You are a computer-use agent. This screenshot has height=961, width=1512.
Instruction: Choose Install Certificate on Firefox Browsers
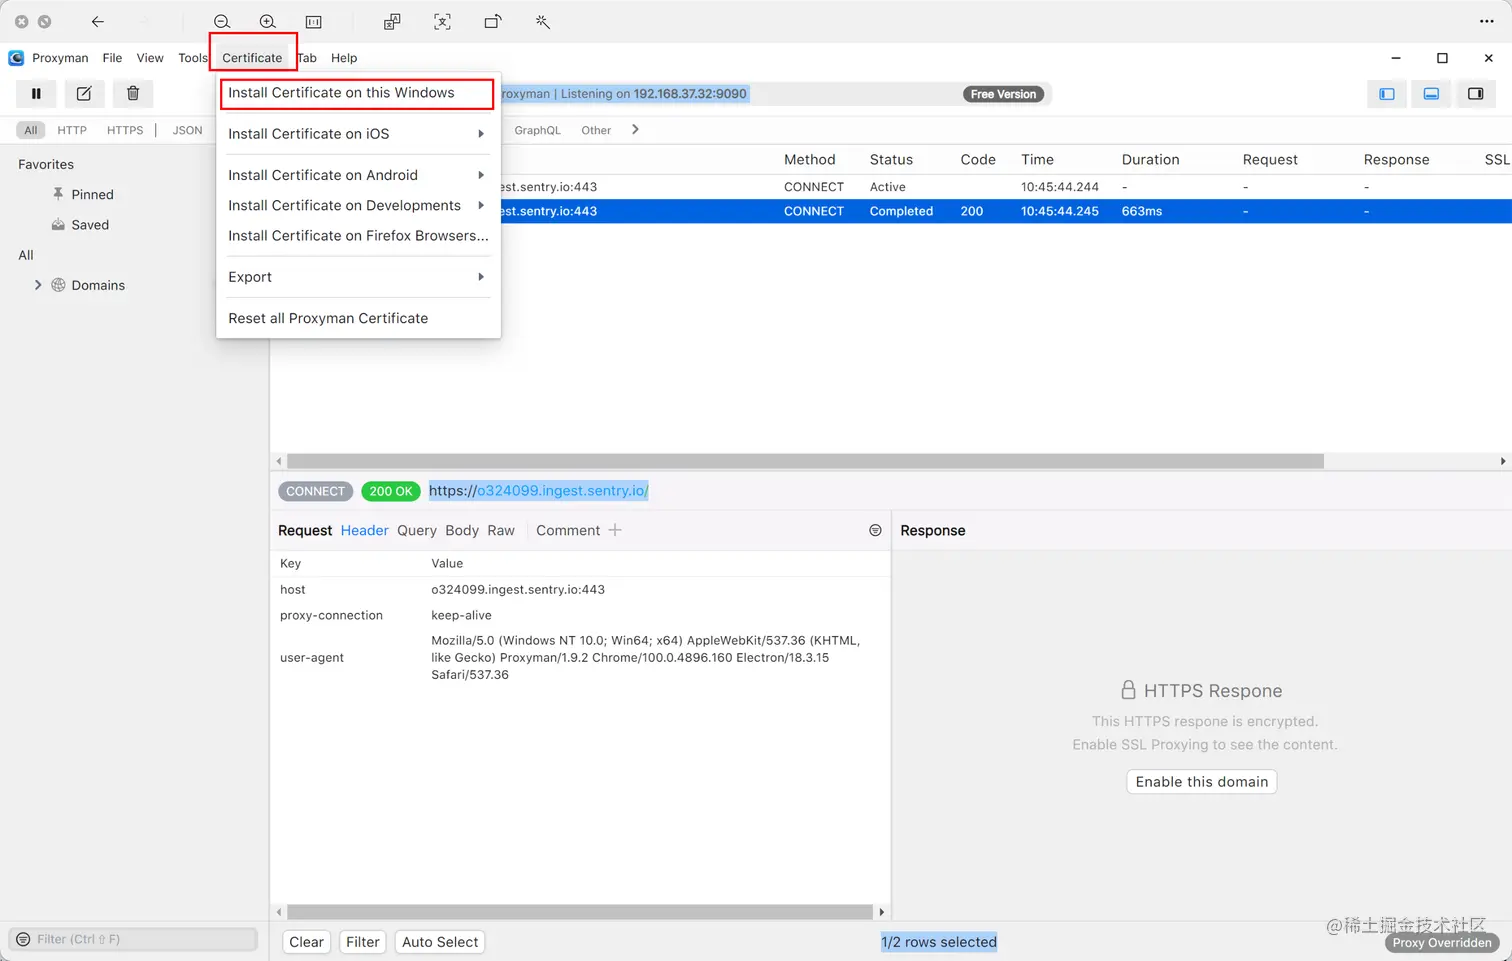point(358,236)
